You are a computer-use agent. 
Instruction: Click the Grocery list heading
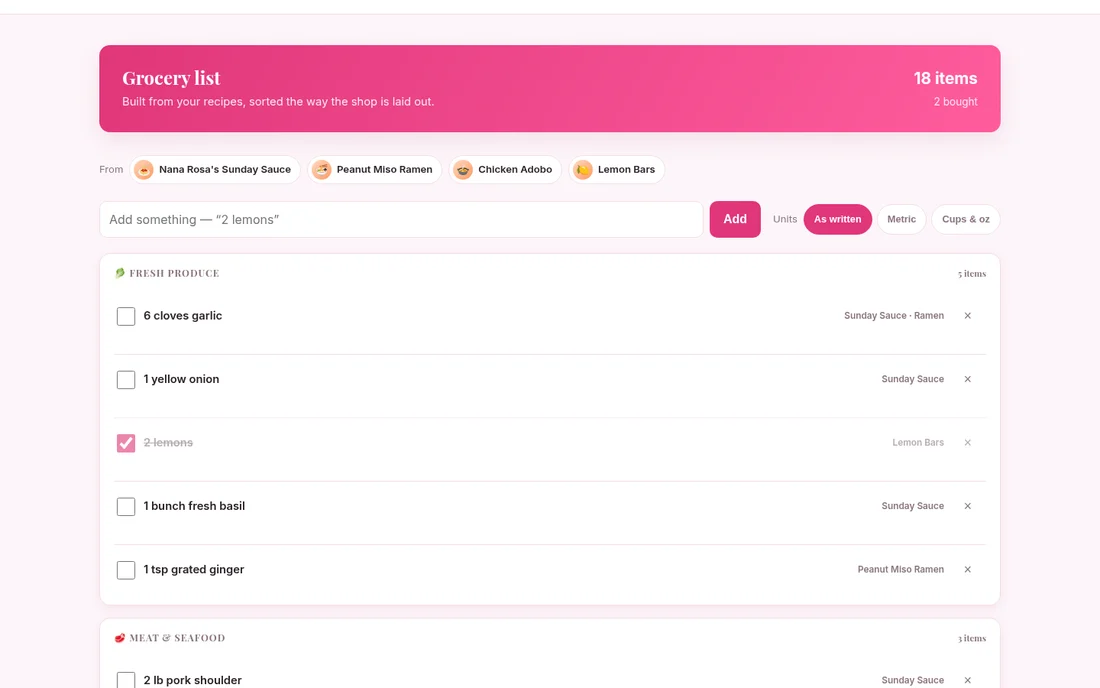tap(171, 78)
